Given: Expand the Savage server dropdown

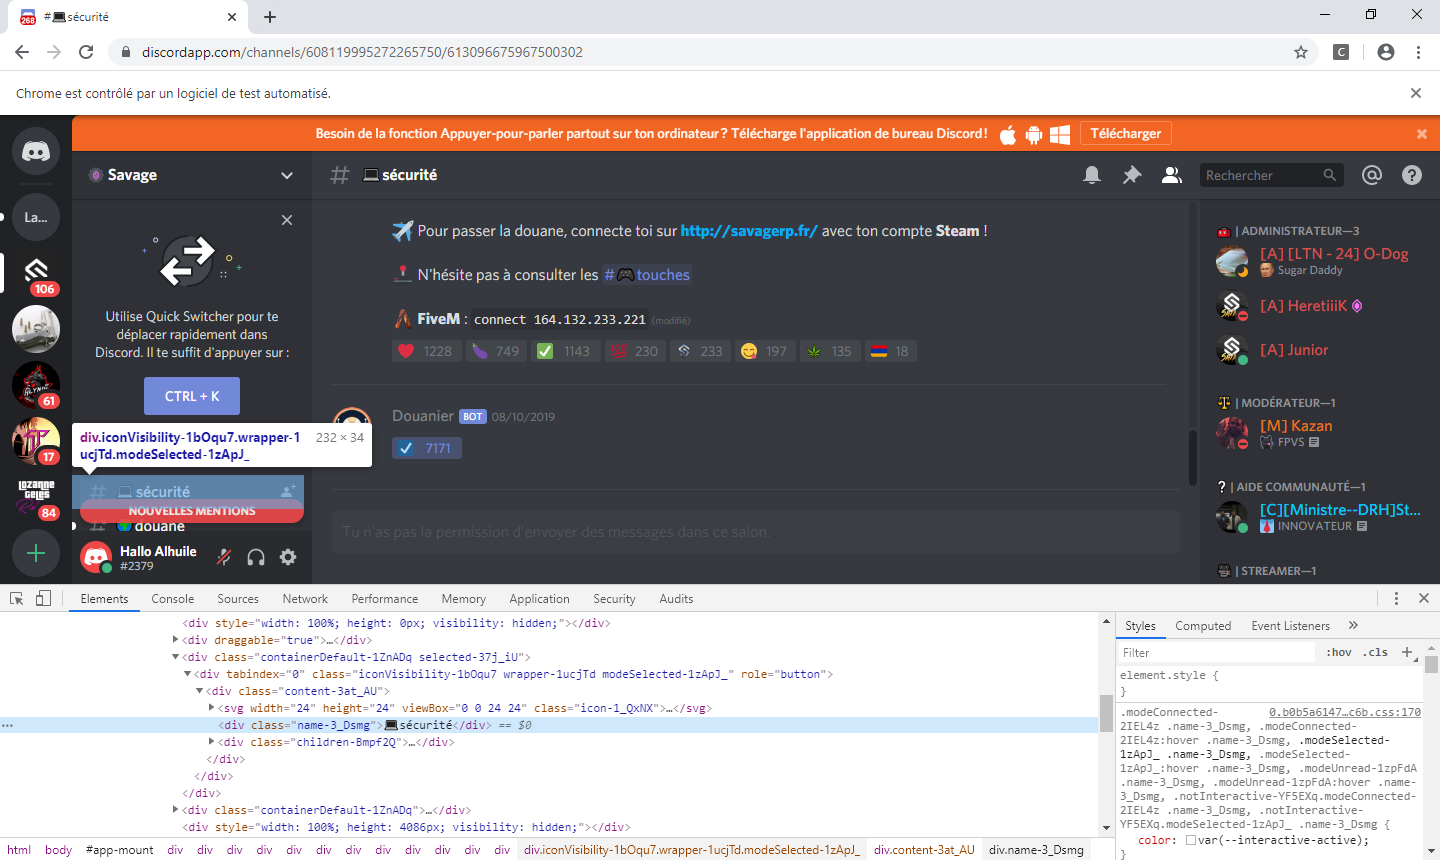Looking at the screenshot, I should 287,175.
